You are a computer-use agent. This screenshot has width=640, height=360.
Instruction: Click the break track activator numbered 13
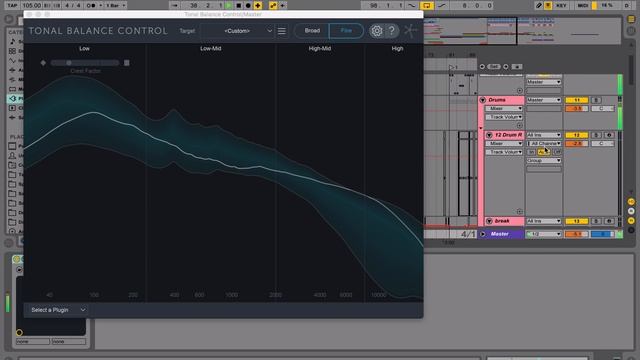576,221
